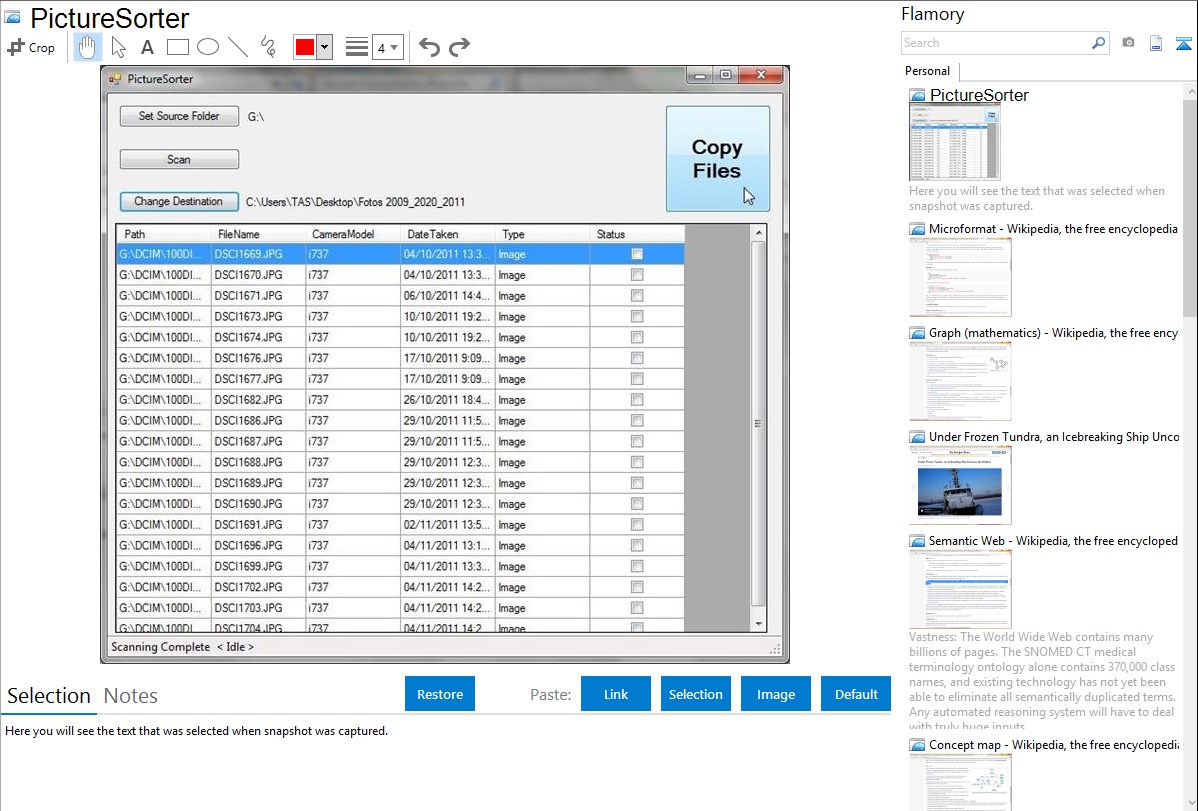Capture a snapshot with camera icon
The width and height of the screenshot is (1198, 811).
click(x=1128, y=43)
